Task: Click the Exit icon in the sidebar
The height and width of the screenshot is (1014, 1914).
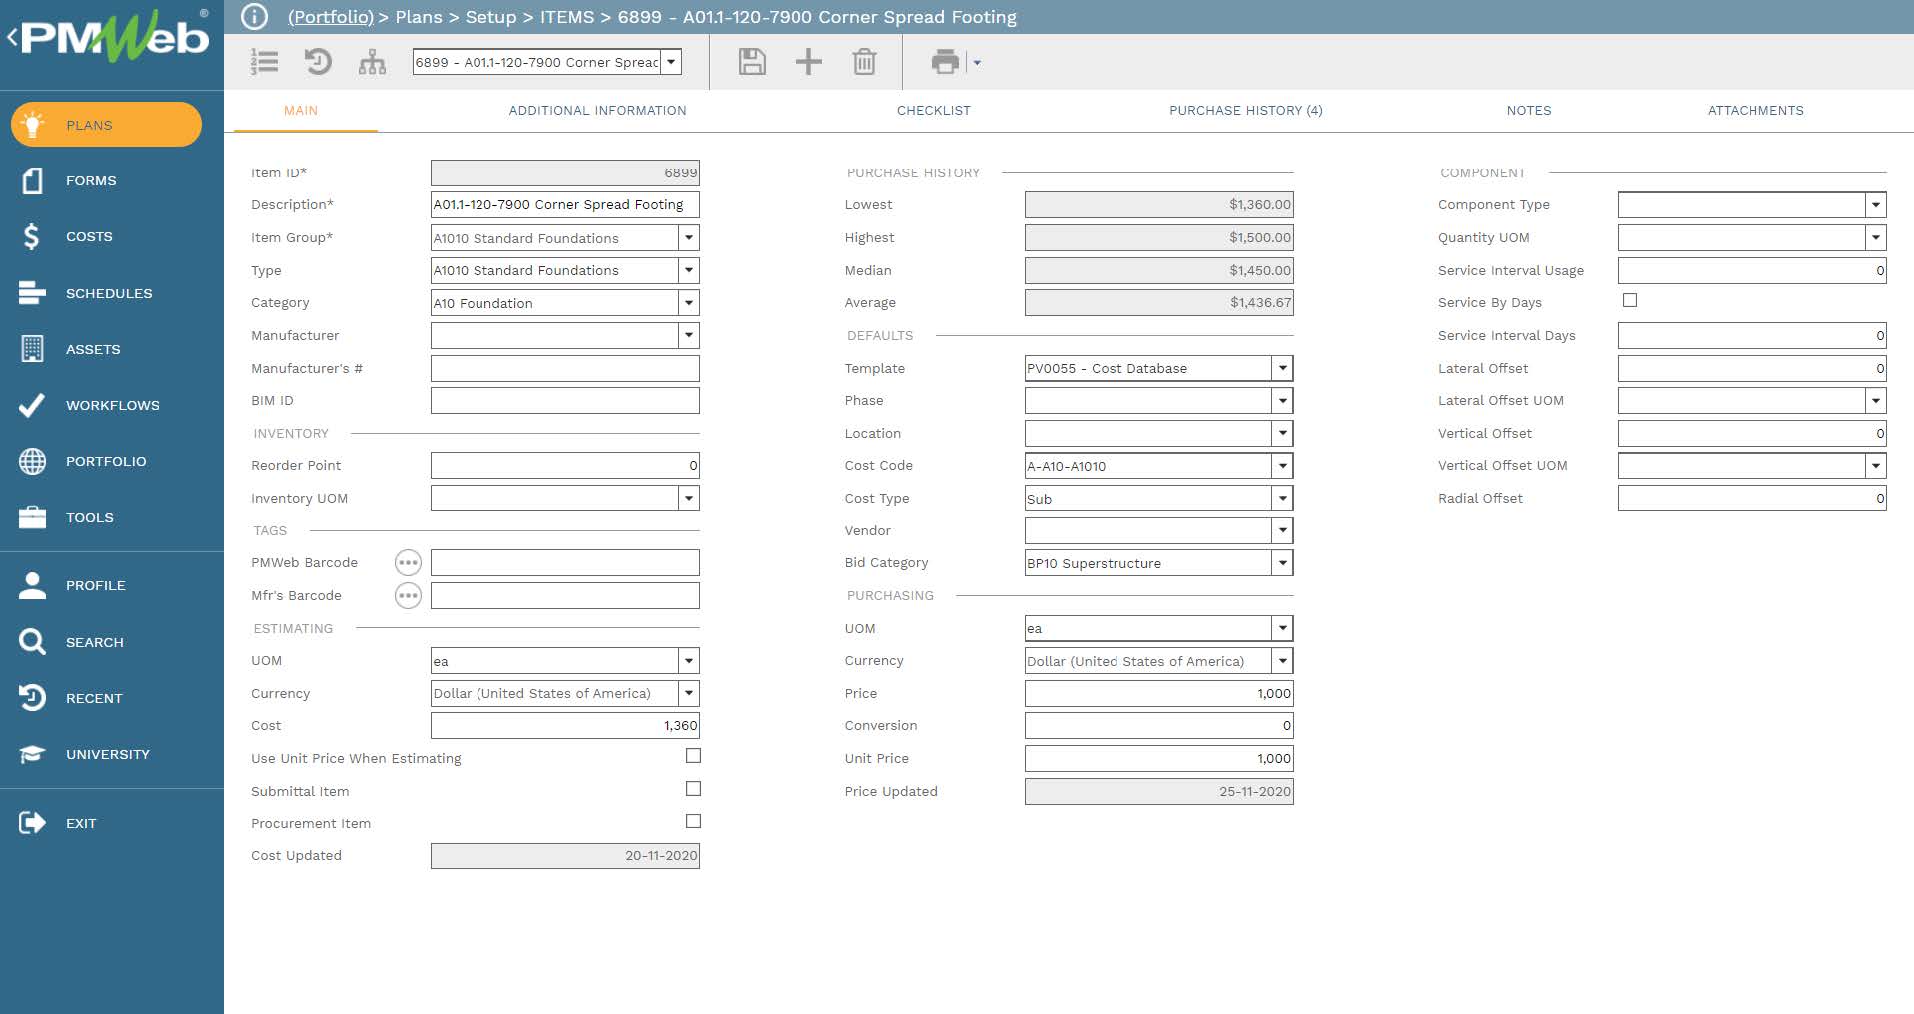Action: pyautogui.click(x=32, y=823)
